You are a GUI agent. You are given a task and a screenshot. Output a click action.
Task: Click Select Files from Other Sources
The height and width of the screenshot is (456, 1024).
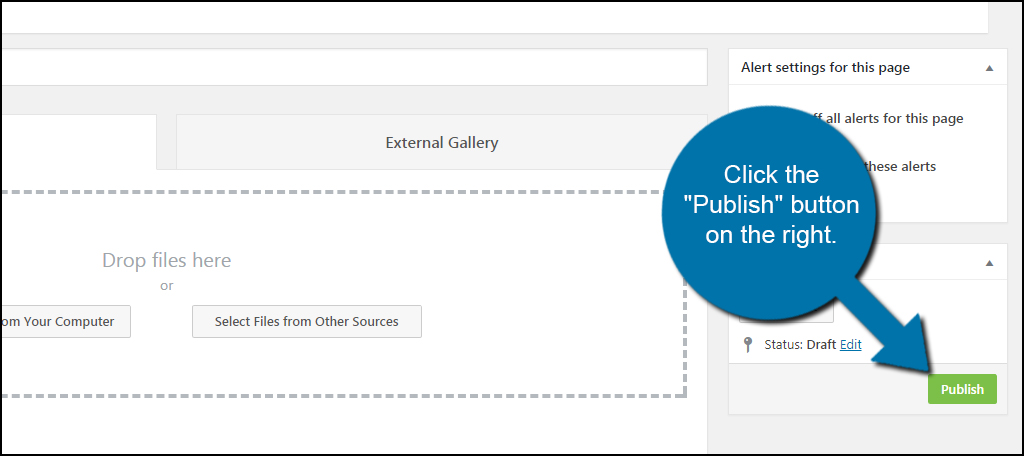[x=306, y=321]
